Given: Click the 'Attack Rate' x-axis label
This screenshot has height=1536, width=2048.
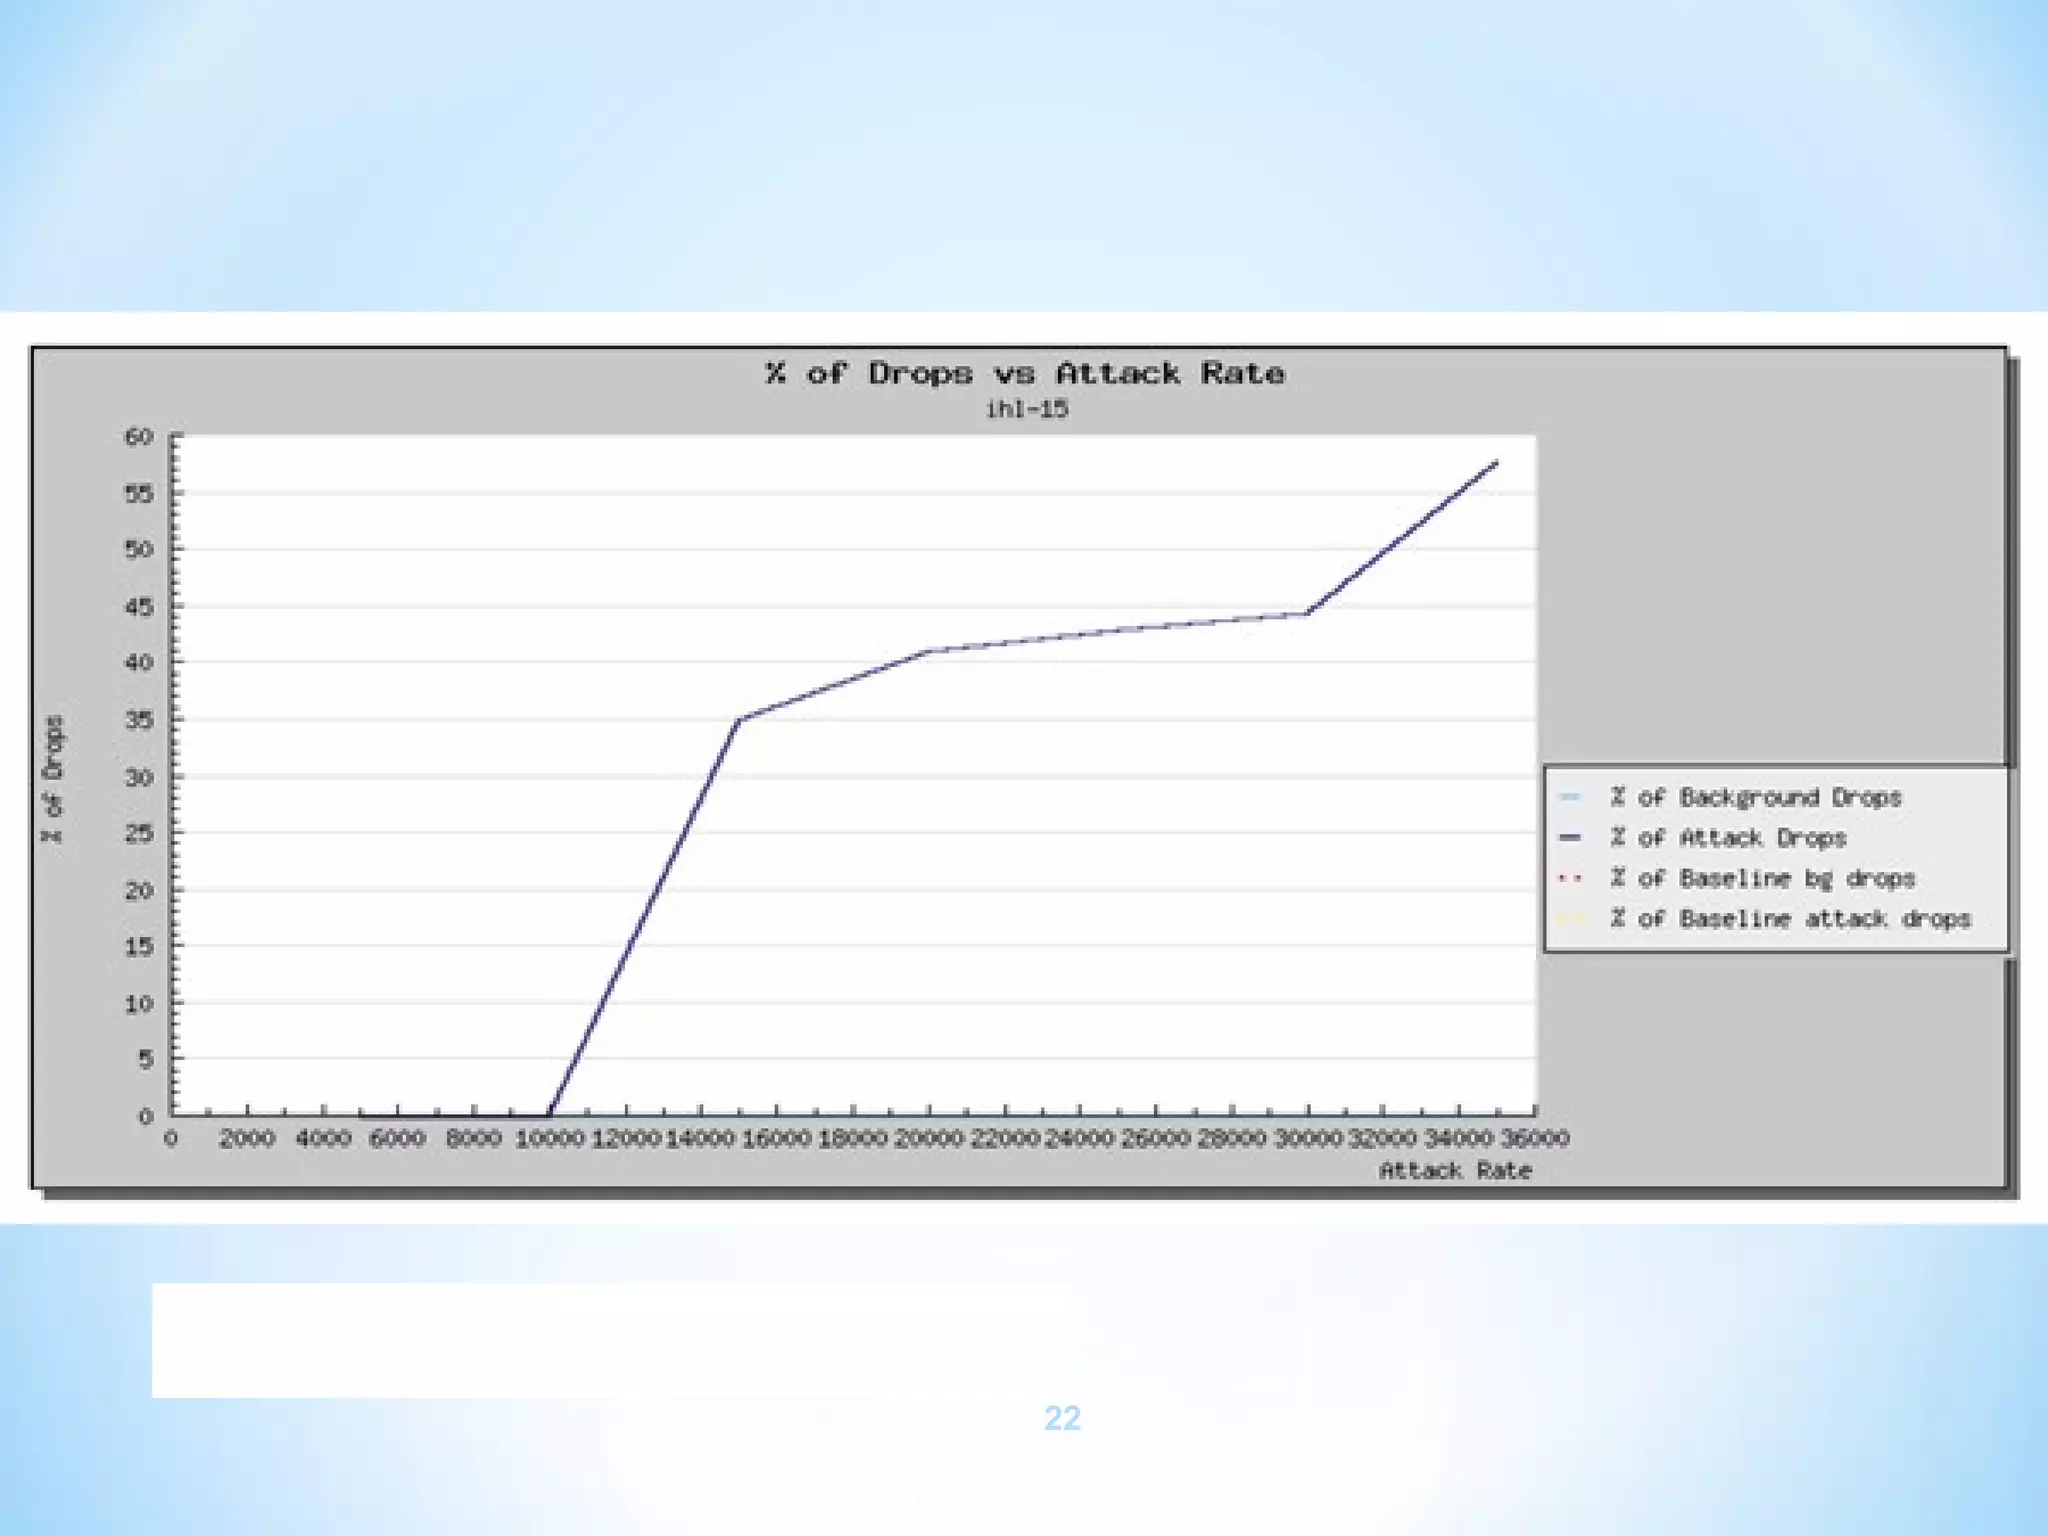Looking at the screenshot, I should pyautogui.click(x=1455, y=1171).
